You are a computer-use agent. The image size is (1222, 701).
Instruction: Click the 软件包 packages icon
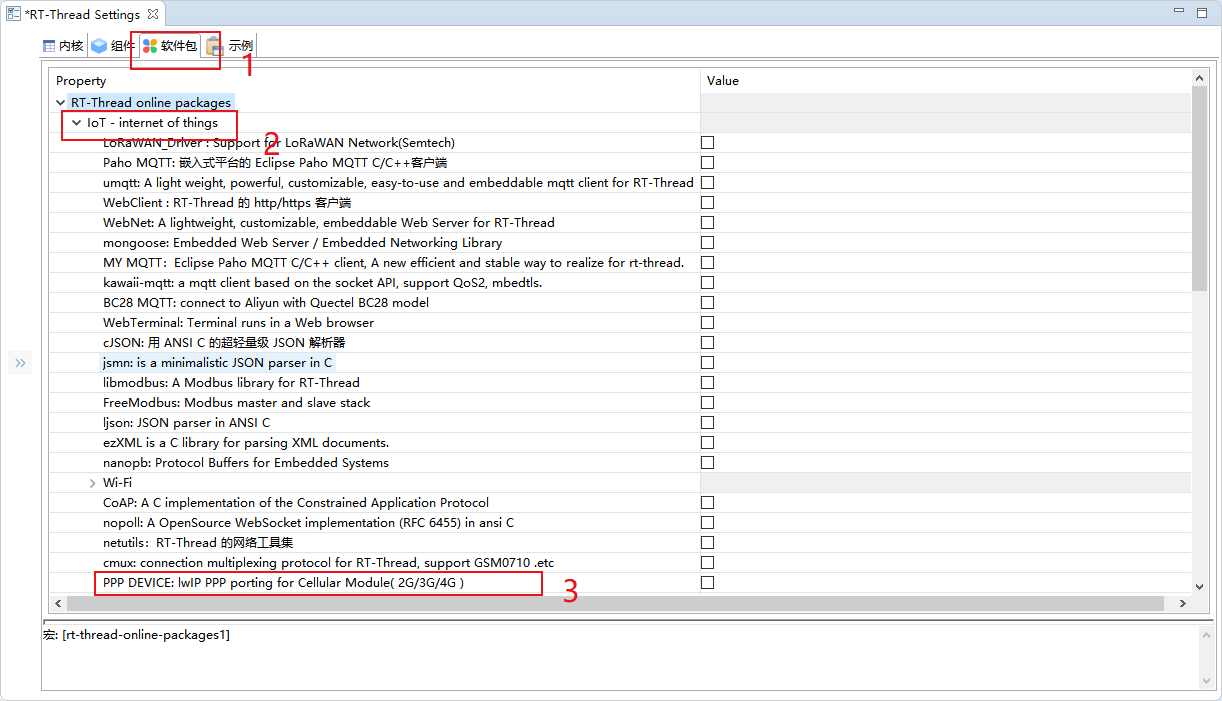(x=152, y=45)
